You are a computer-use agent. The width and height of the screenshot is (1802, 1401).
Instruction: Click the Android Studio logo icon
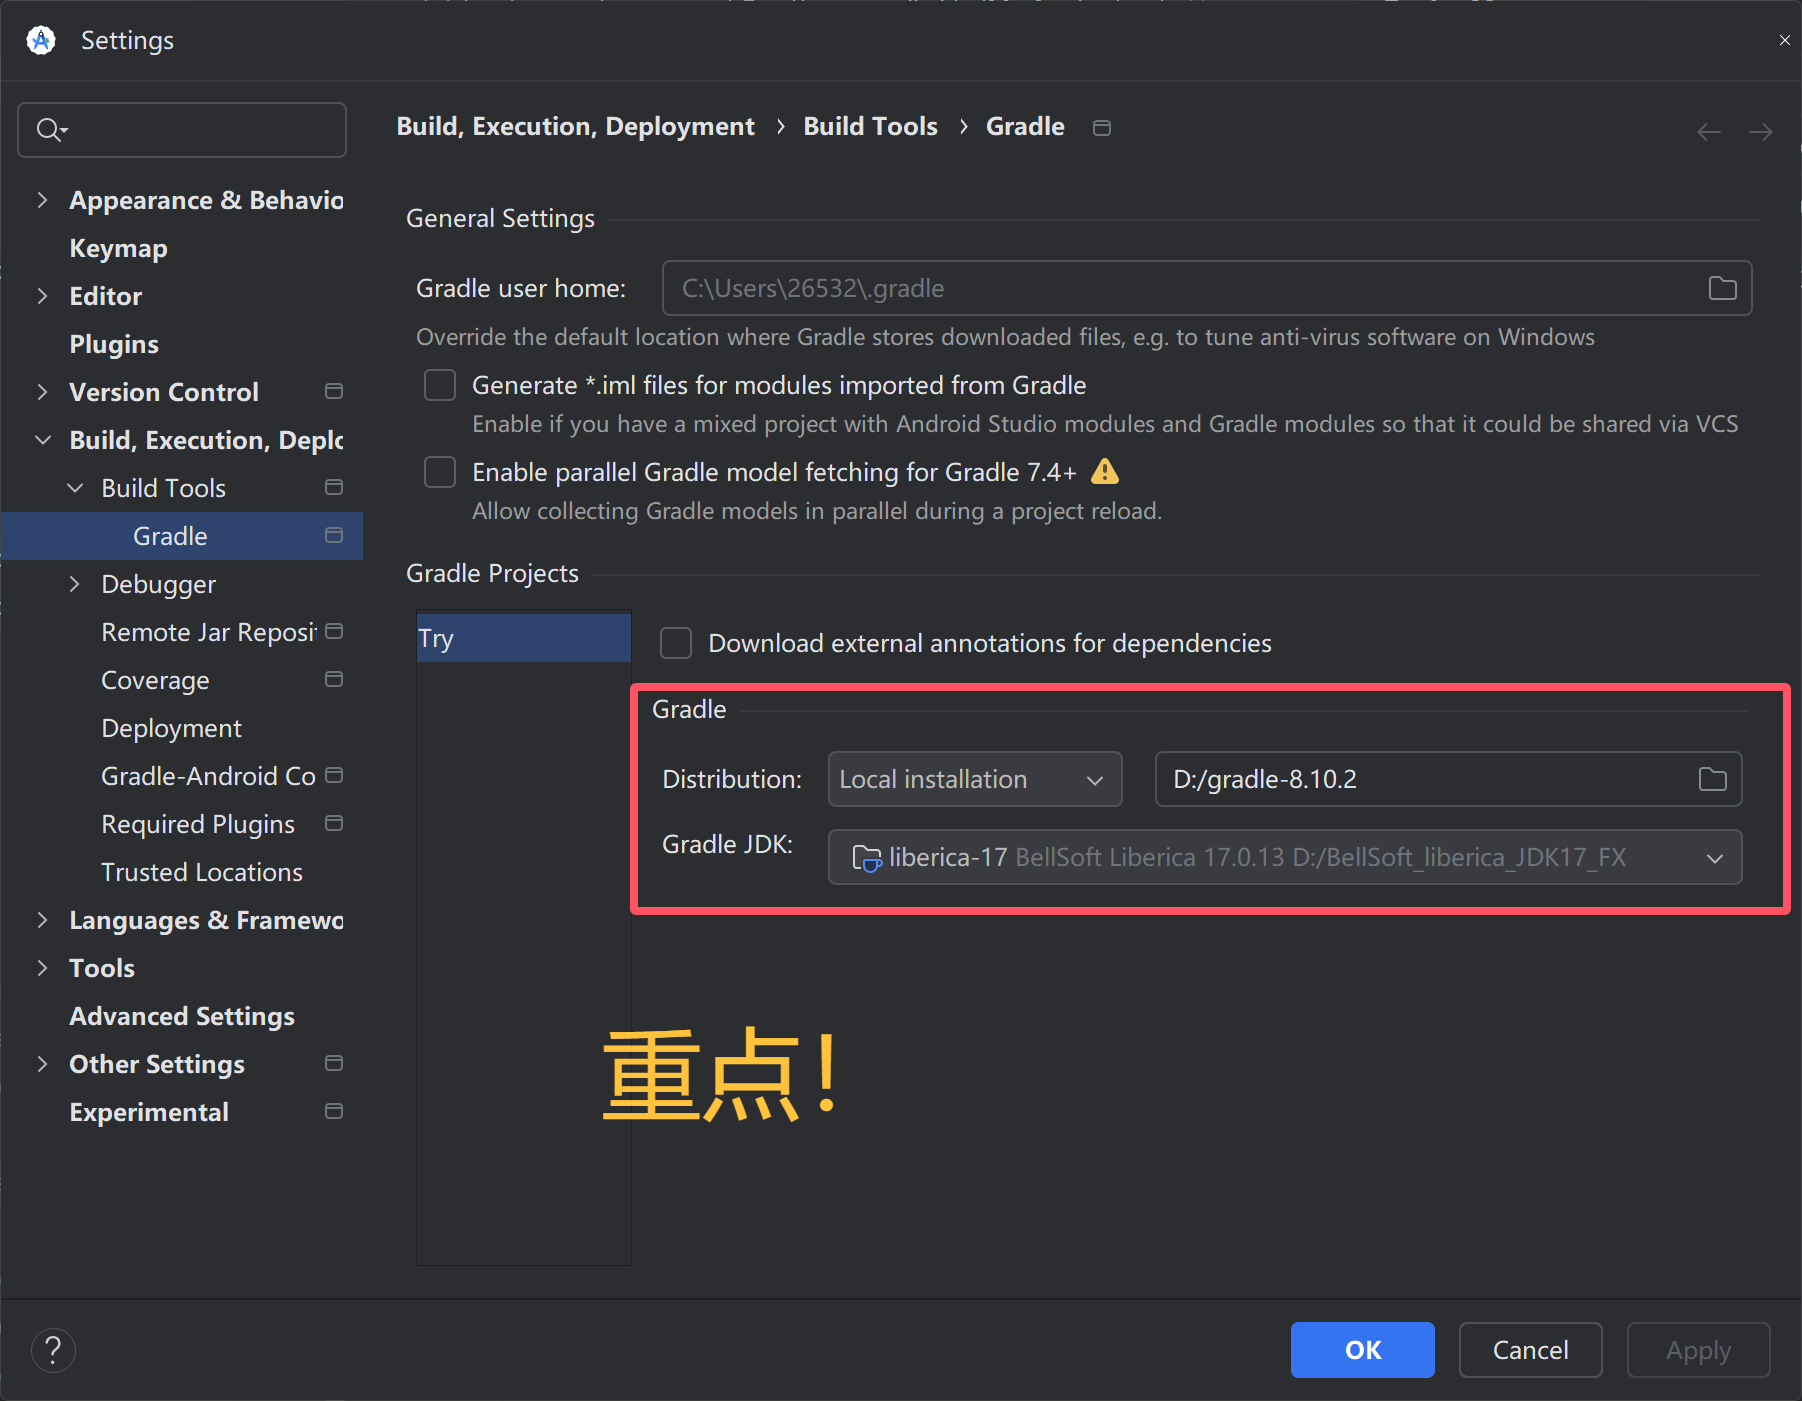coord(41,40)
